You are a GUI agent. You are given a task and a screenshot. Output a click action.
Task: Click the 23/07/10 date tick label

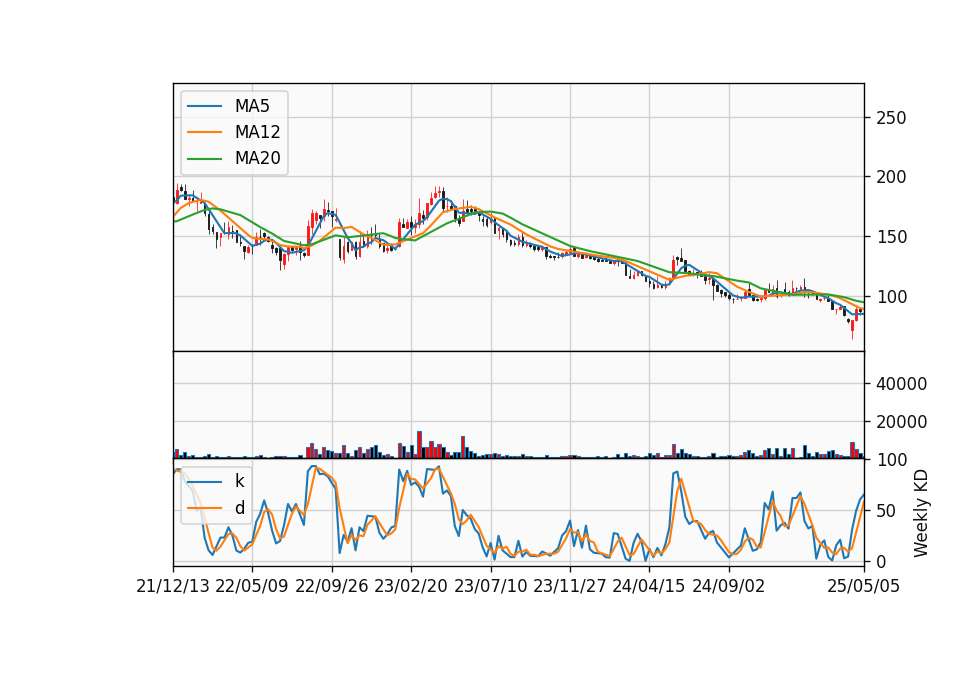490,586
